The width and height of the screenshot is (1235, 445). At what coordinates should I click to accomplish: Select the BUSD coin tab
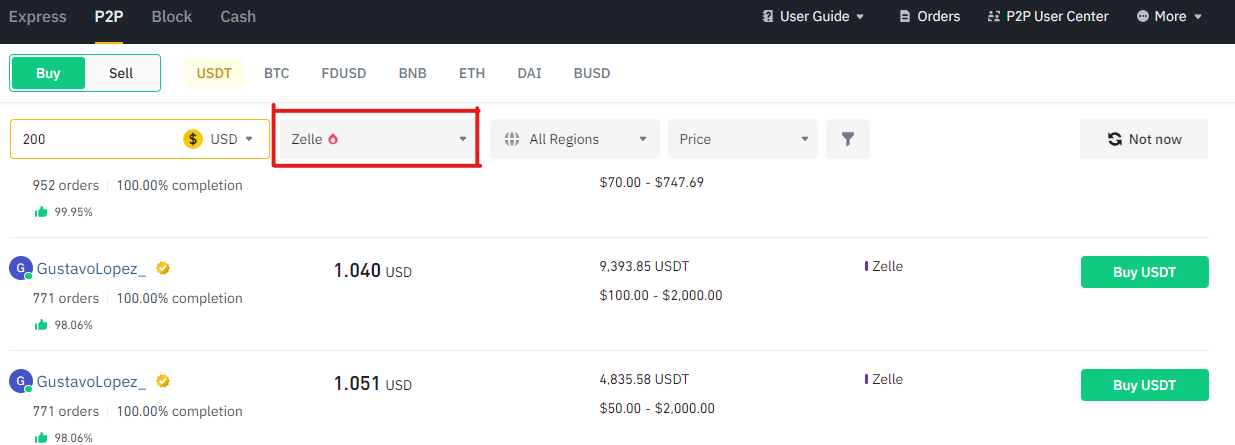click(x=592, y=73)
